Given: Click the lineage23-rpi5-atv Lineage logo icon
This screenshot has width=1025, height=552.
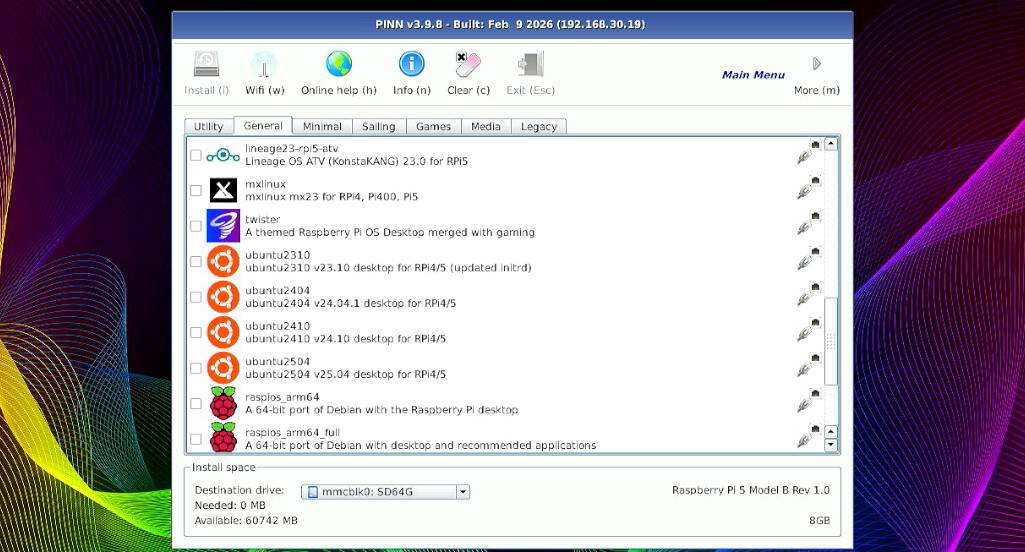Looking at the screenshot, I should point(223,155).
